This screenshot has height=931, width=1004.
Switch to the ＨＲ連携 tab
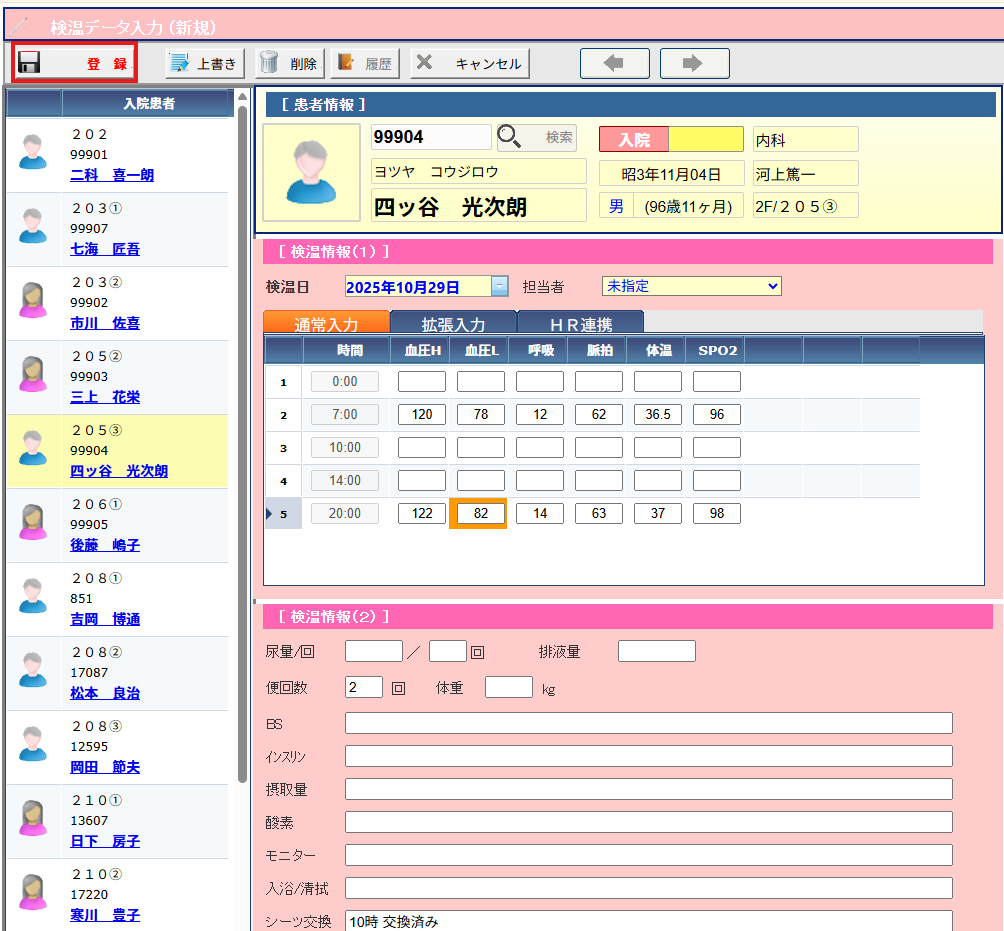[580, 323]
